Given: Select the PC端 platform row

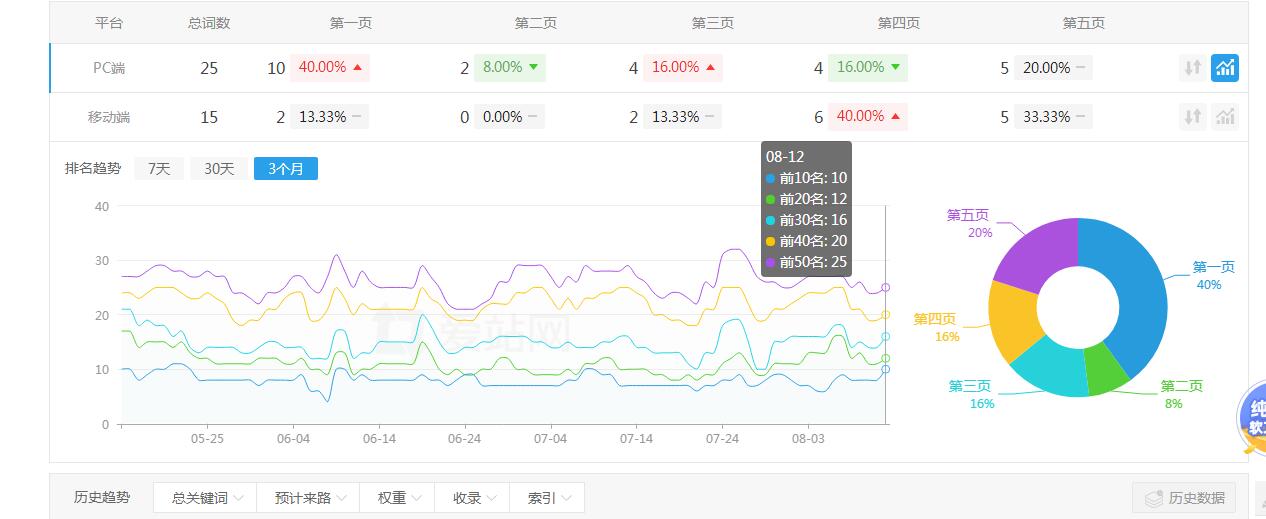Looking at the screenshot, I should point(109,68).
